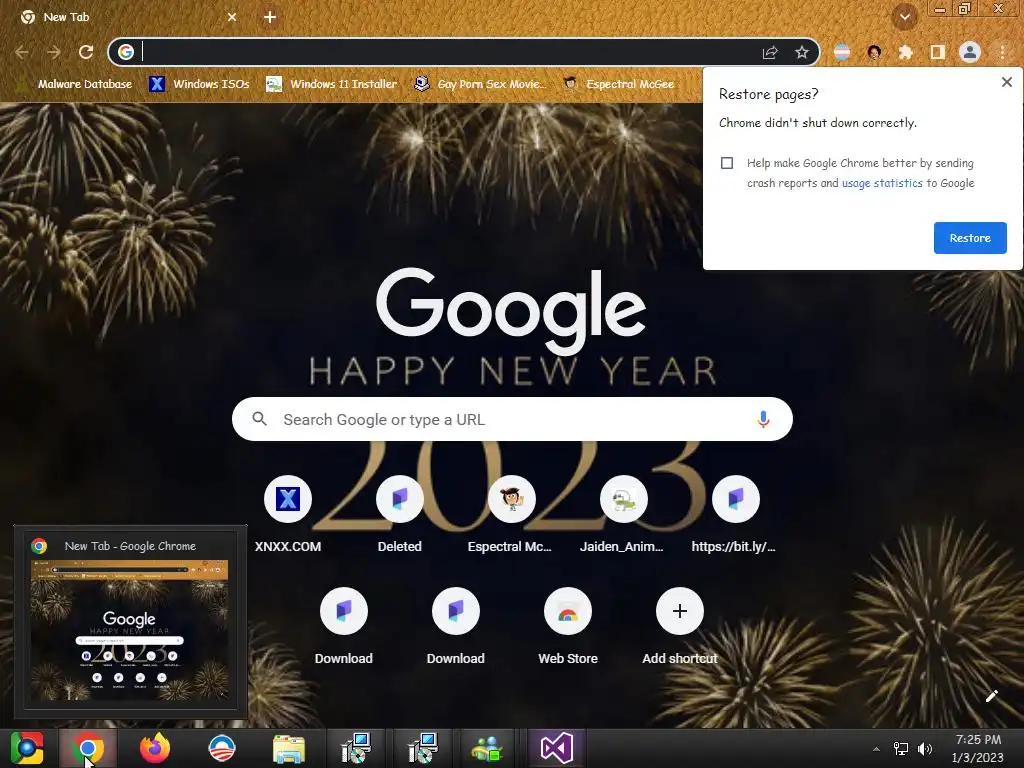Open volume speaker tray icon
This screenshot has height=768, width=1024.
(925, 749)
